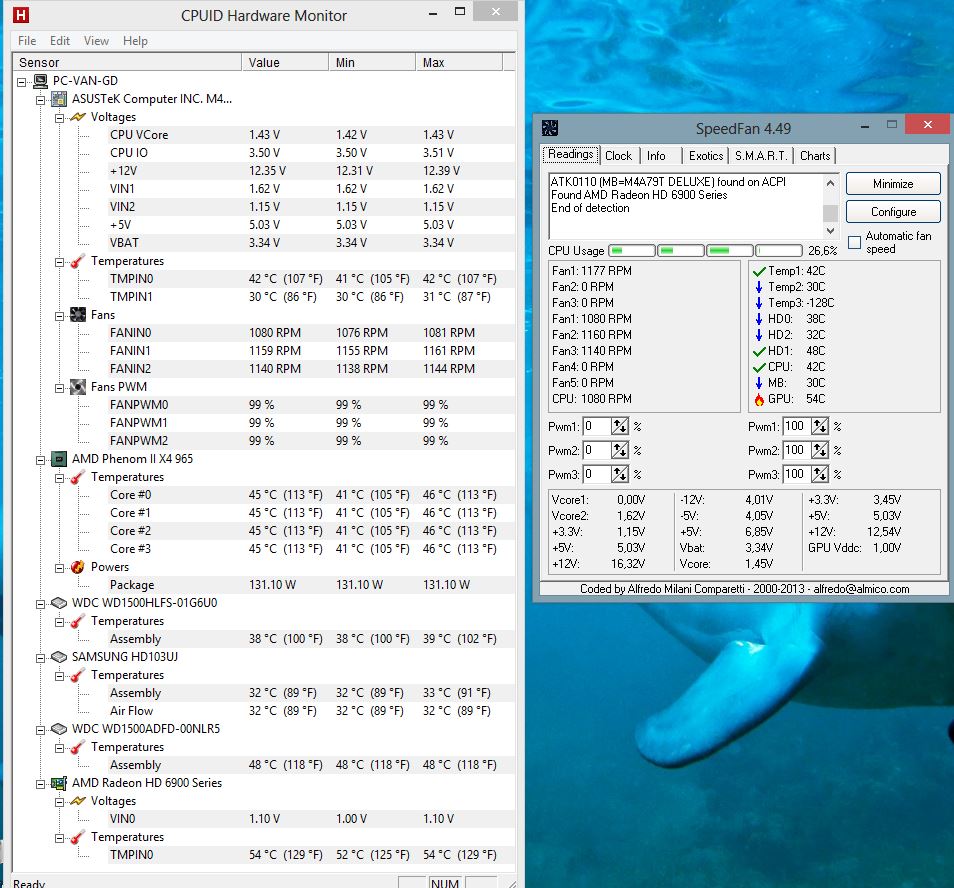Click the WDC WD1500HLFS drive icon
954x888 pixels.
pos(59,603)
